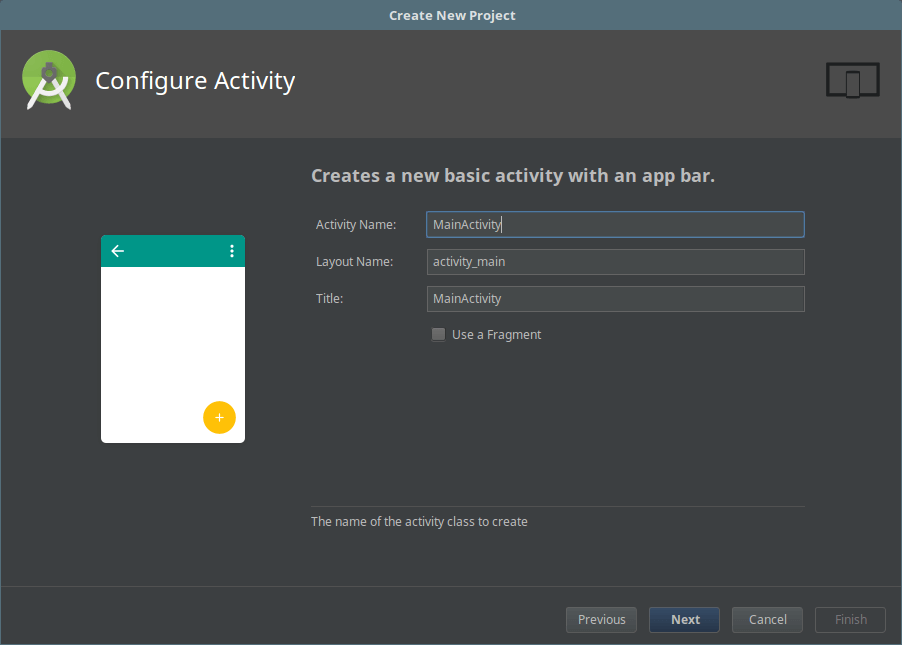Focus the Layout Name text field
902x645 pixels.
(x=615, y=262)
